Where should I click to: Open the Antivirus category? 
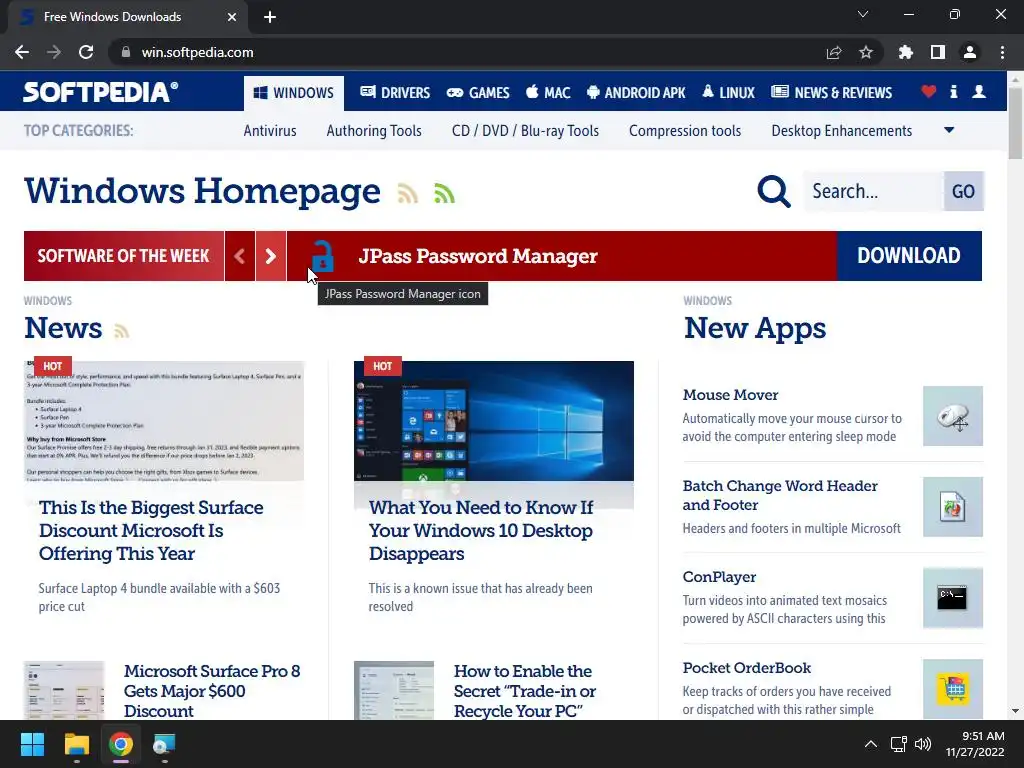270,131
